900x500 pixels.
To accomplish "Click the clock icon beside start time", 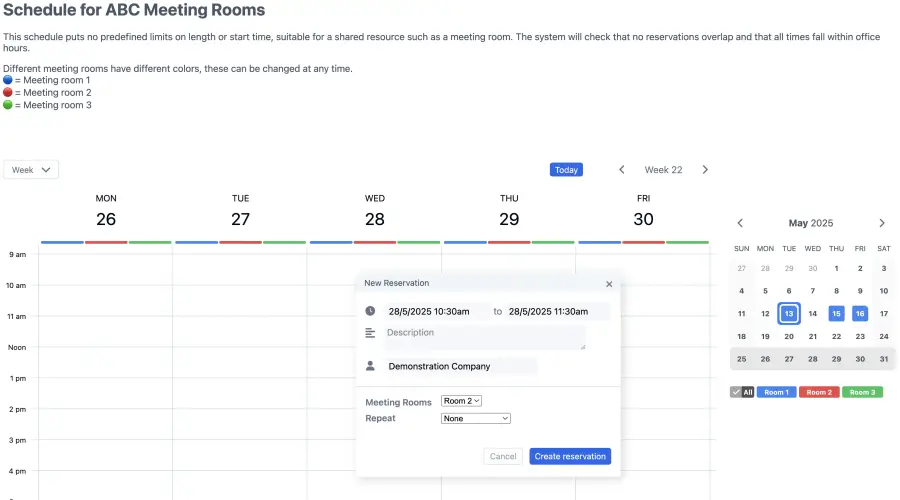I will pyautogui.click(x=370, y=311).
